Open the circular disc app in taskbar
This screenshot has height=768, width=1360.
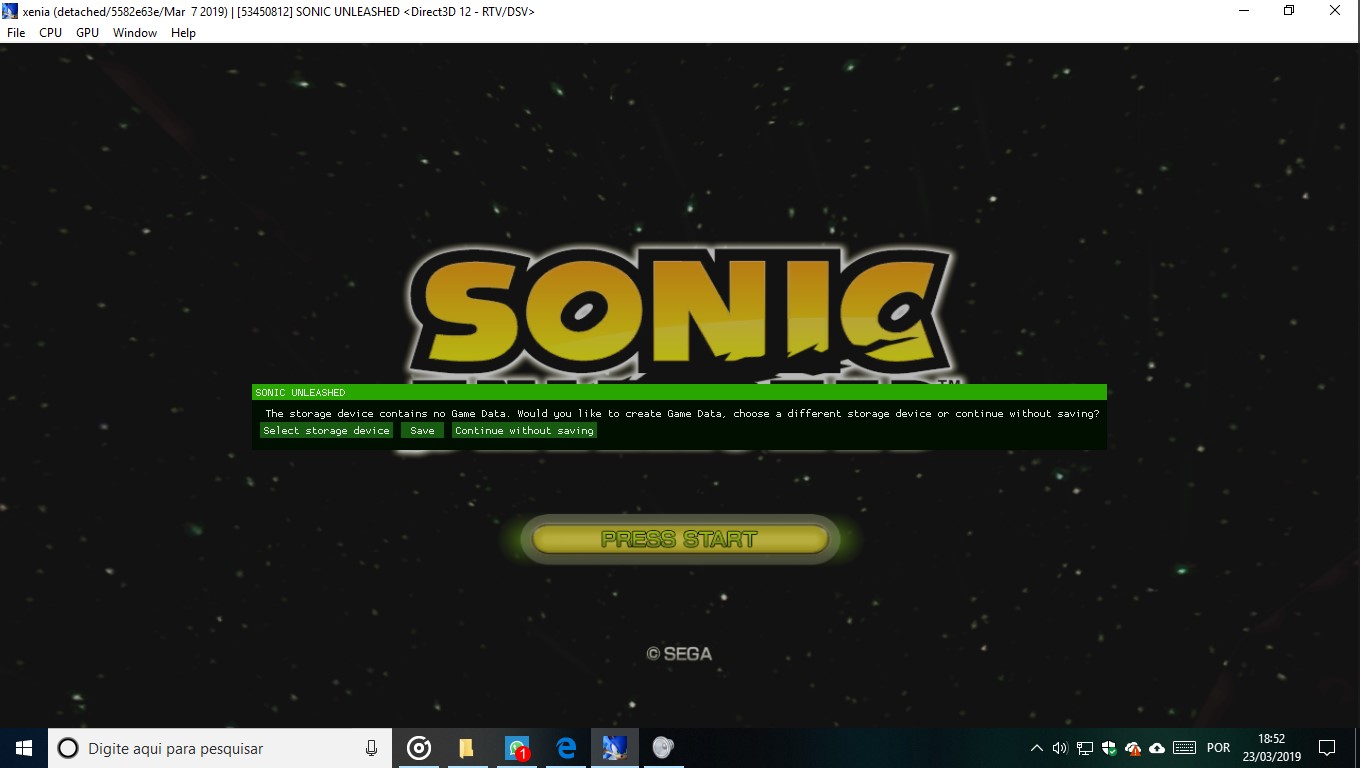click(x=419, y=748)
